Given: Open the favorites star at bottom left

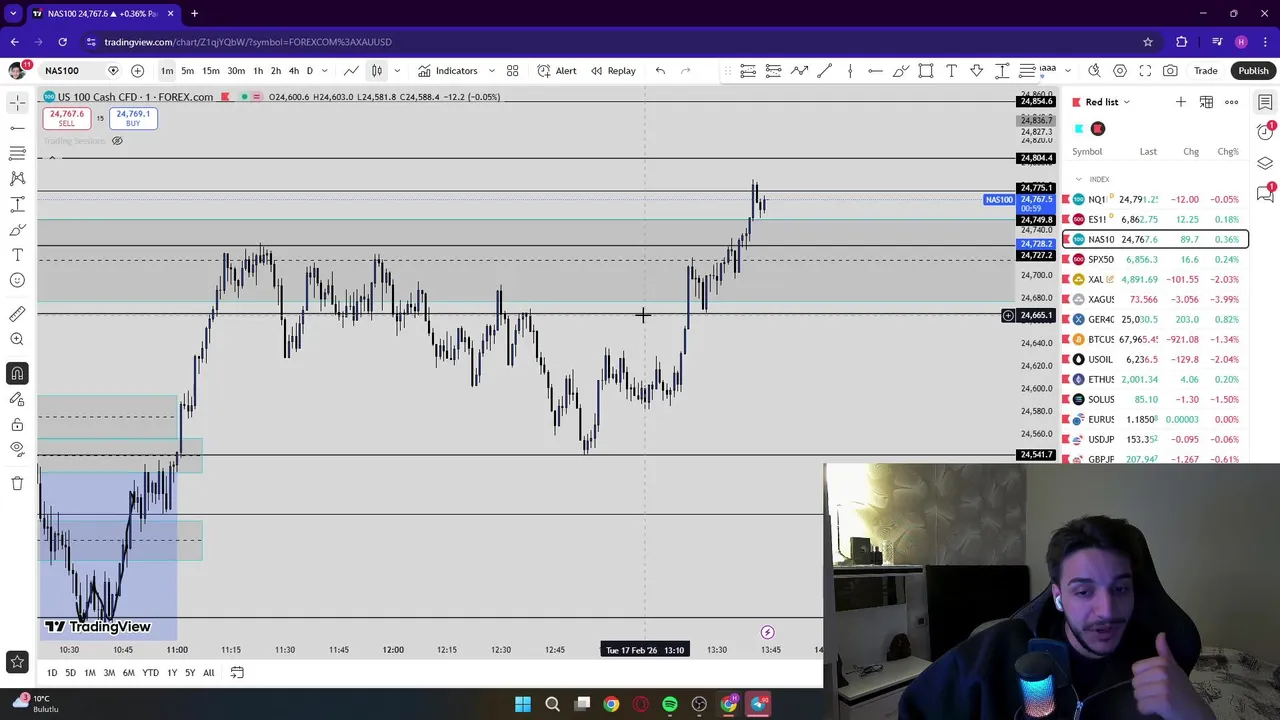Looking at the screenshot, I should pyautogui.click(x=17, y=661).
